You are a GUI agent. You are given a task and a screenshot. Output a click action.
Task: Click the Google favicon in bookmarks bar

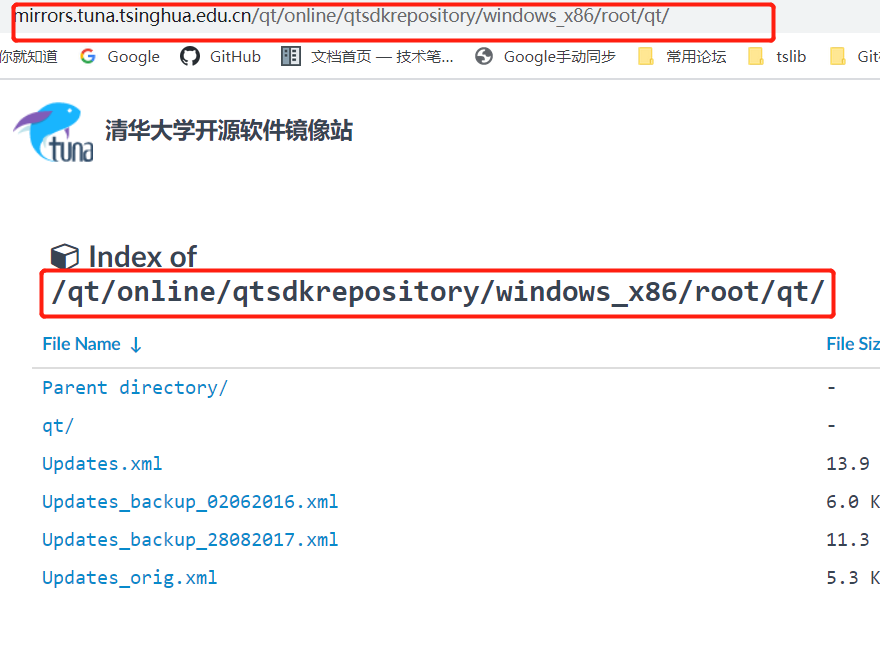pyautogui.click(x=88, y=56)
